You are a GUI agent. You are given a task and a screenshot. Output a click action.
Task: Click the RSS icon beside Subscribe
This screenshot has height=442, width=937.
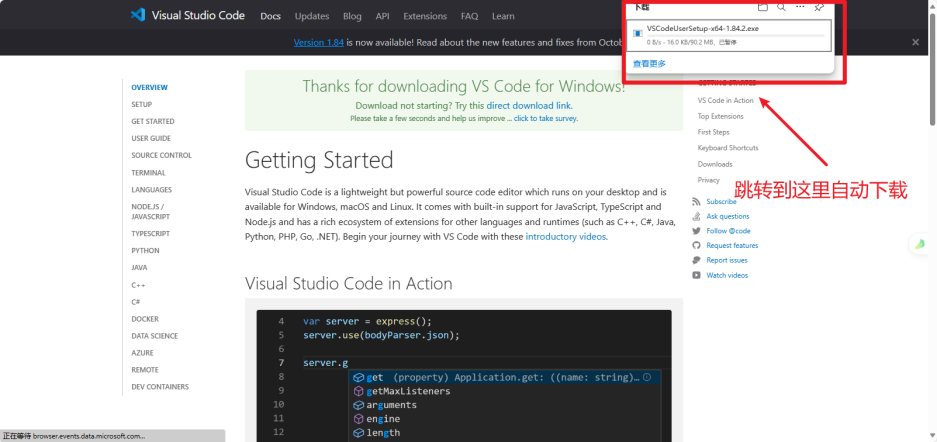696,202
